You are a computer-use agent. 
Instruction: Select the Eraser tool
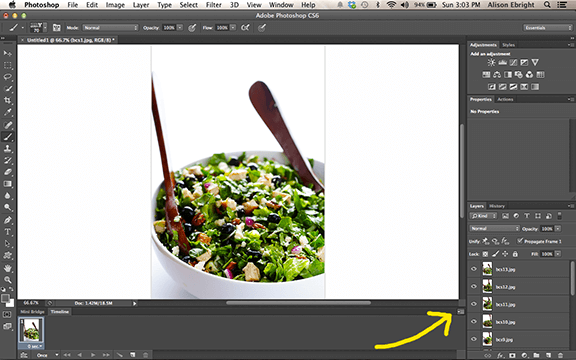7,172
